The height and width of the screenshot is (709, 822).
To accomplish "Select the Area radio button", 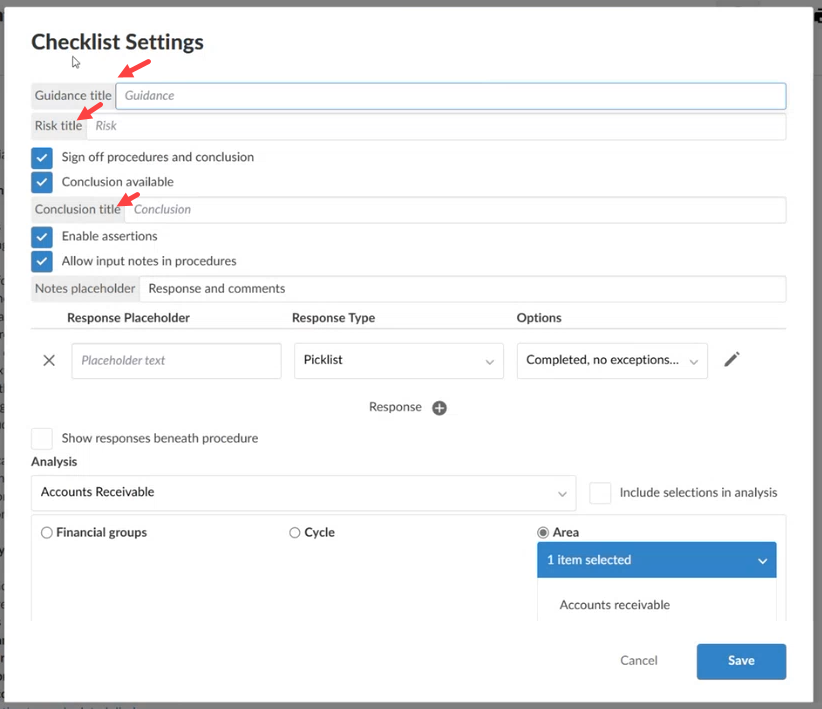I will 541,532.
